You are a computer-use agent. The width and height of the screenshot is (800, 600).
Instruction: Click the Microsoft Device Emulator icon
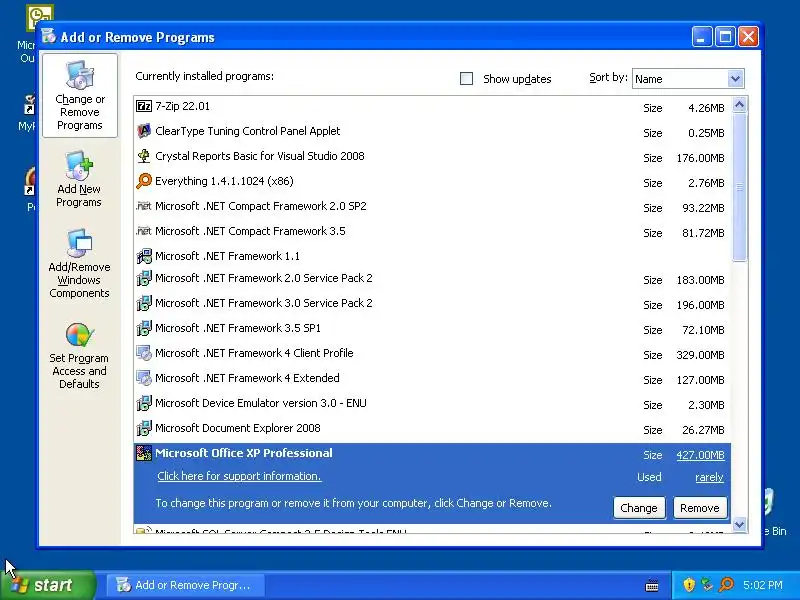click(144, 403)
